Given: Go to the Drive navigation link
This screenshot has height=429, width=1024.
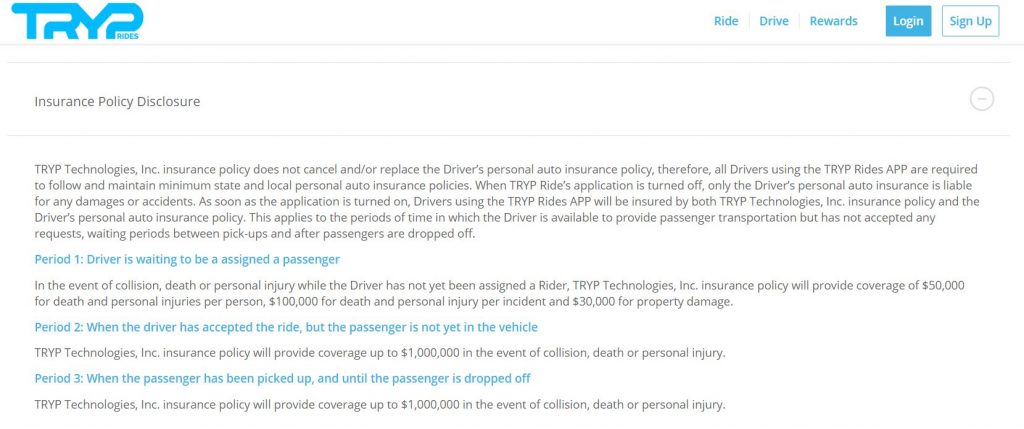Looking at the screenshot, I should (x=774, y=21).
